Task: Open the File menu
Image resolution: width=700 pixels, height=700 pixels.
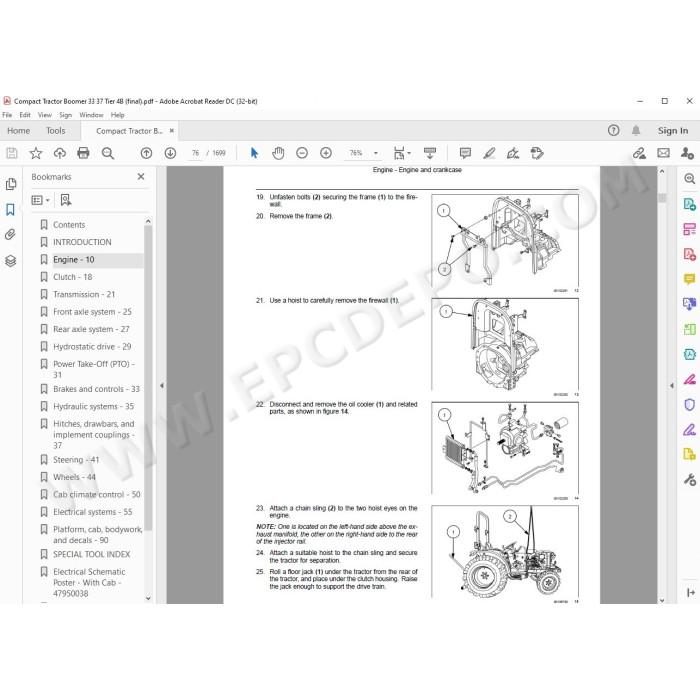Action: (x=7, y=115)
